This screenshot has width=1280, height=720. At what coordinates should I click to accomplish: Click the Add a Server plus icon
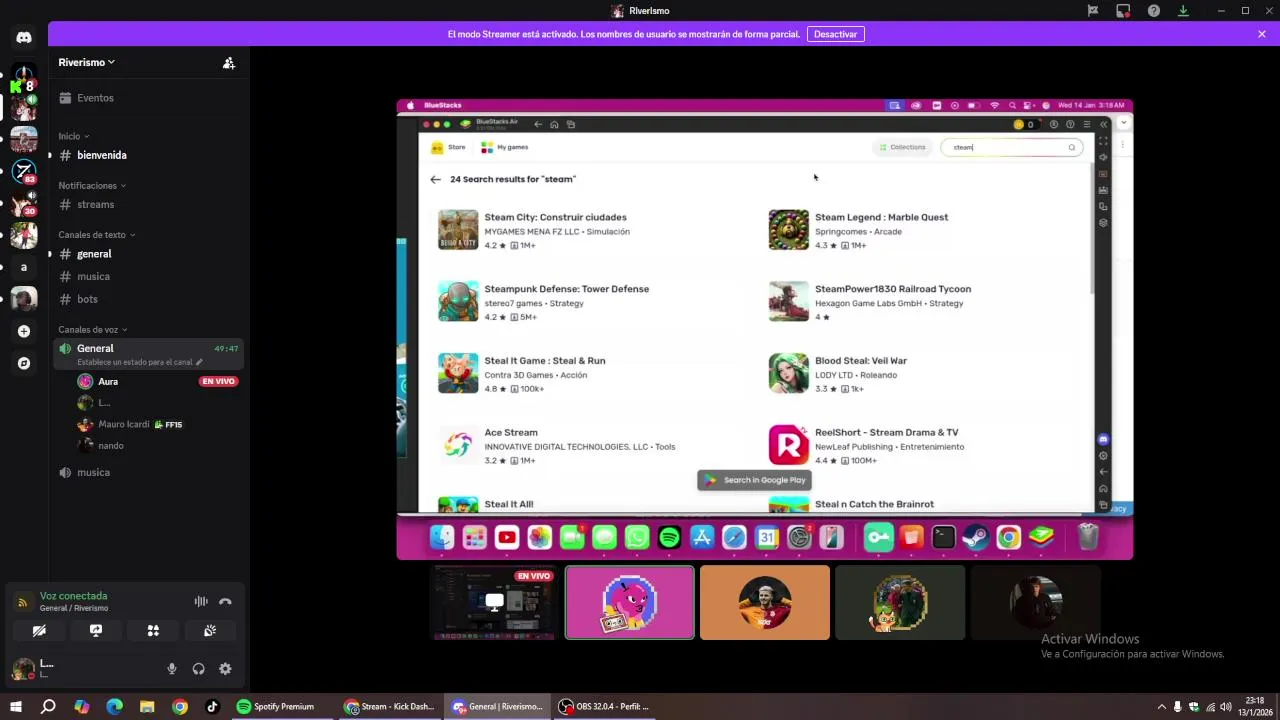tap(24, 331)
